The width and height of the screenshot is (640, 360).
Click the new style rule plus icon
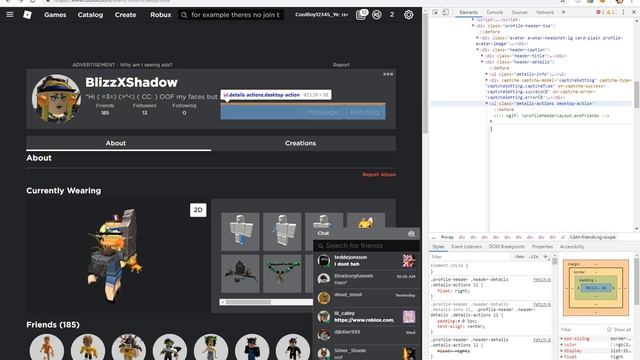[545, 257]
